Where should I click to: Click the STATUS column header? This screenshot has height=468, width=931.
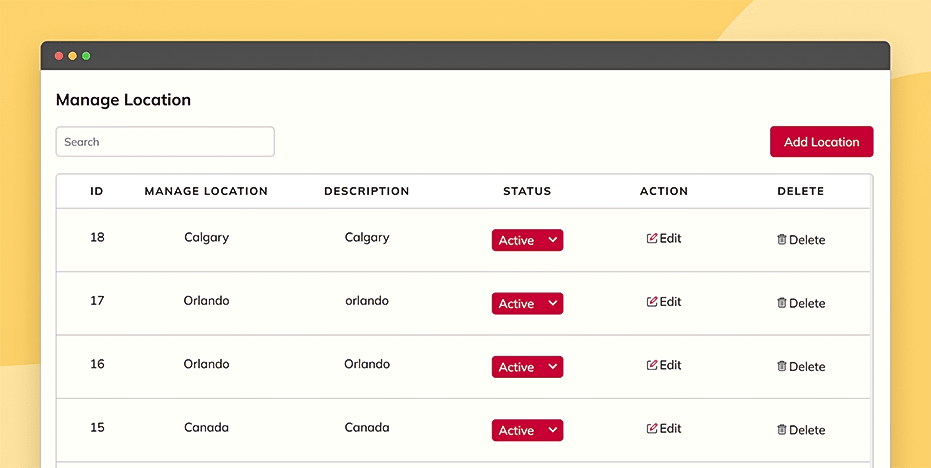coord(527,191)
